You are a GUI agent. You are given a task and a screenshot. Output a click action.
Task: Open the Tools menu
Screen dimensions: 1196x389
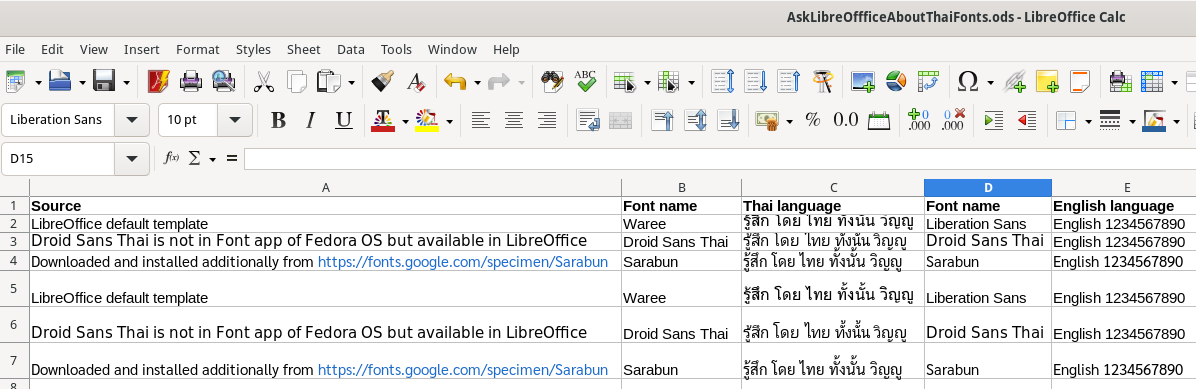point(396,49)
